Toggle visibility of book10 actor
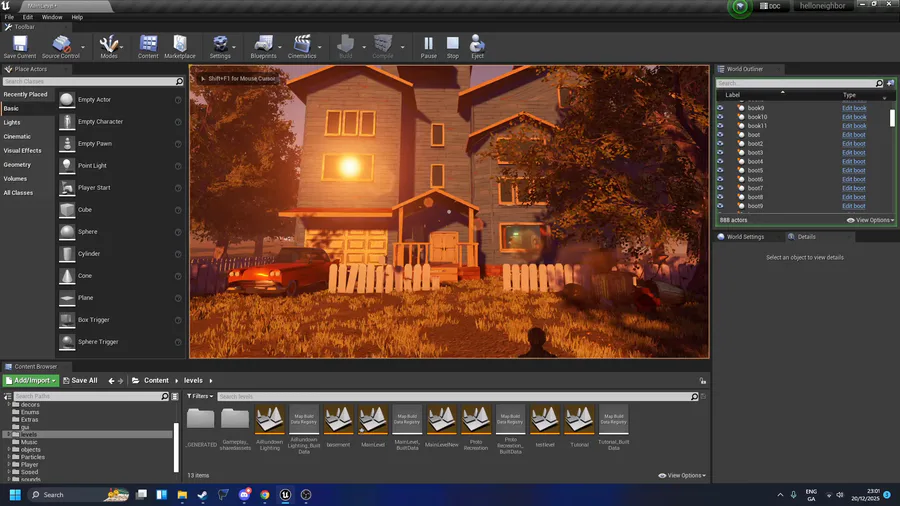Image resolution: width=900 pixels, height=506 pixels. tap(720, 117)
